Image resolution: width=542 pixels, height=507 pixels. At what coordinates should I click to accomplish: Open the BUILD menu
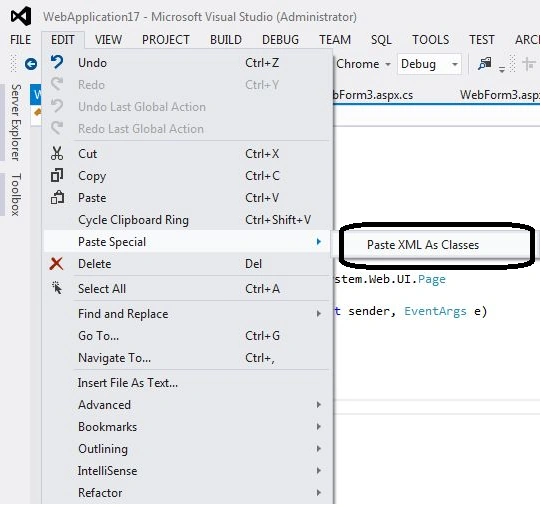[x=226, y=40]
